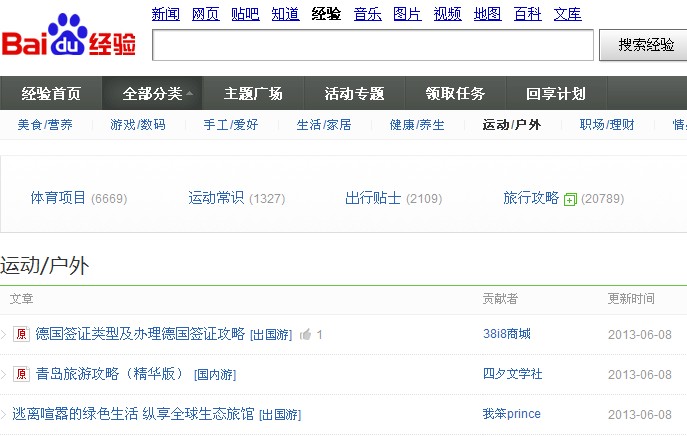Expand the arrow left of 逃离喧嚣 article row
The image size is (687, 436).
click(4, 414)
